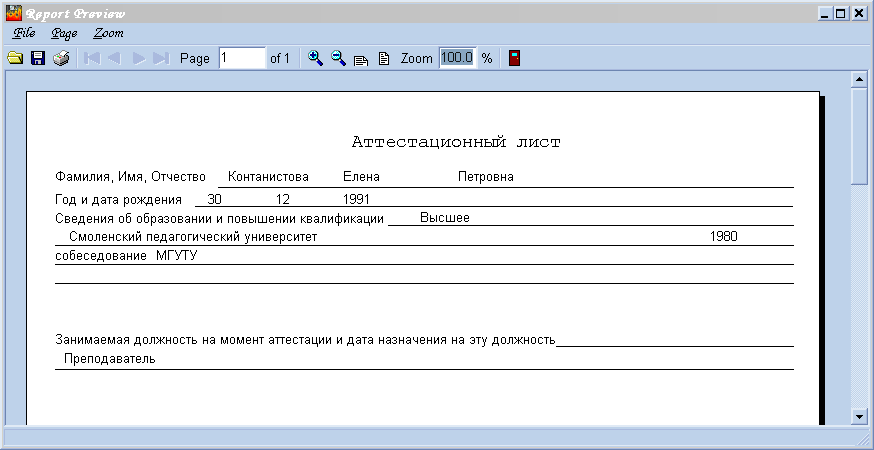Click the 'Сведения об образовании' label
874x450 pixels.
[x=220, y=219]
